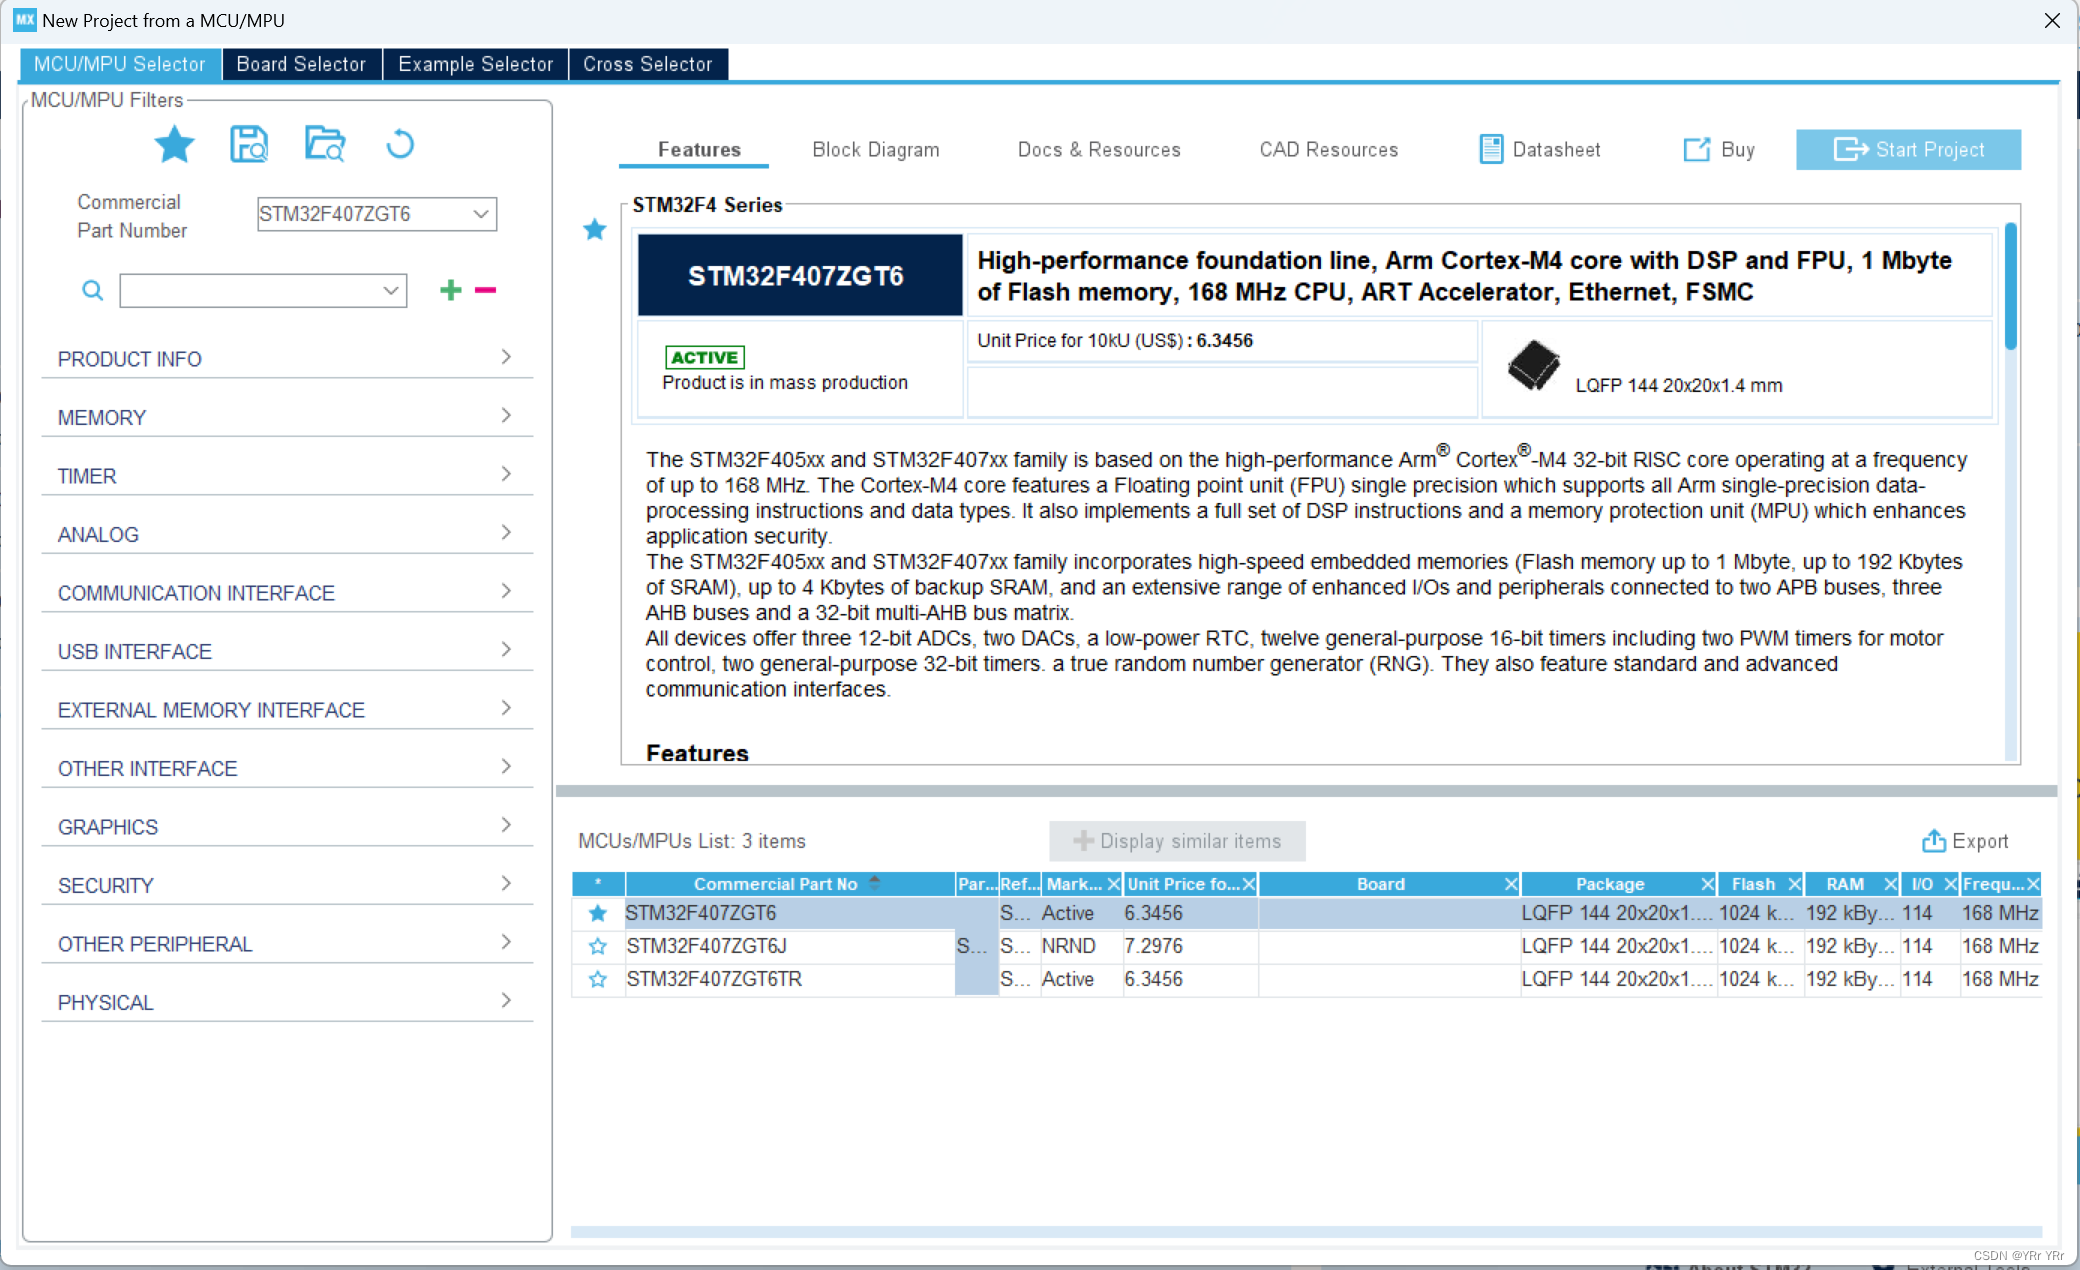Switch to the Board Selector tab

point(301,64)
